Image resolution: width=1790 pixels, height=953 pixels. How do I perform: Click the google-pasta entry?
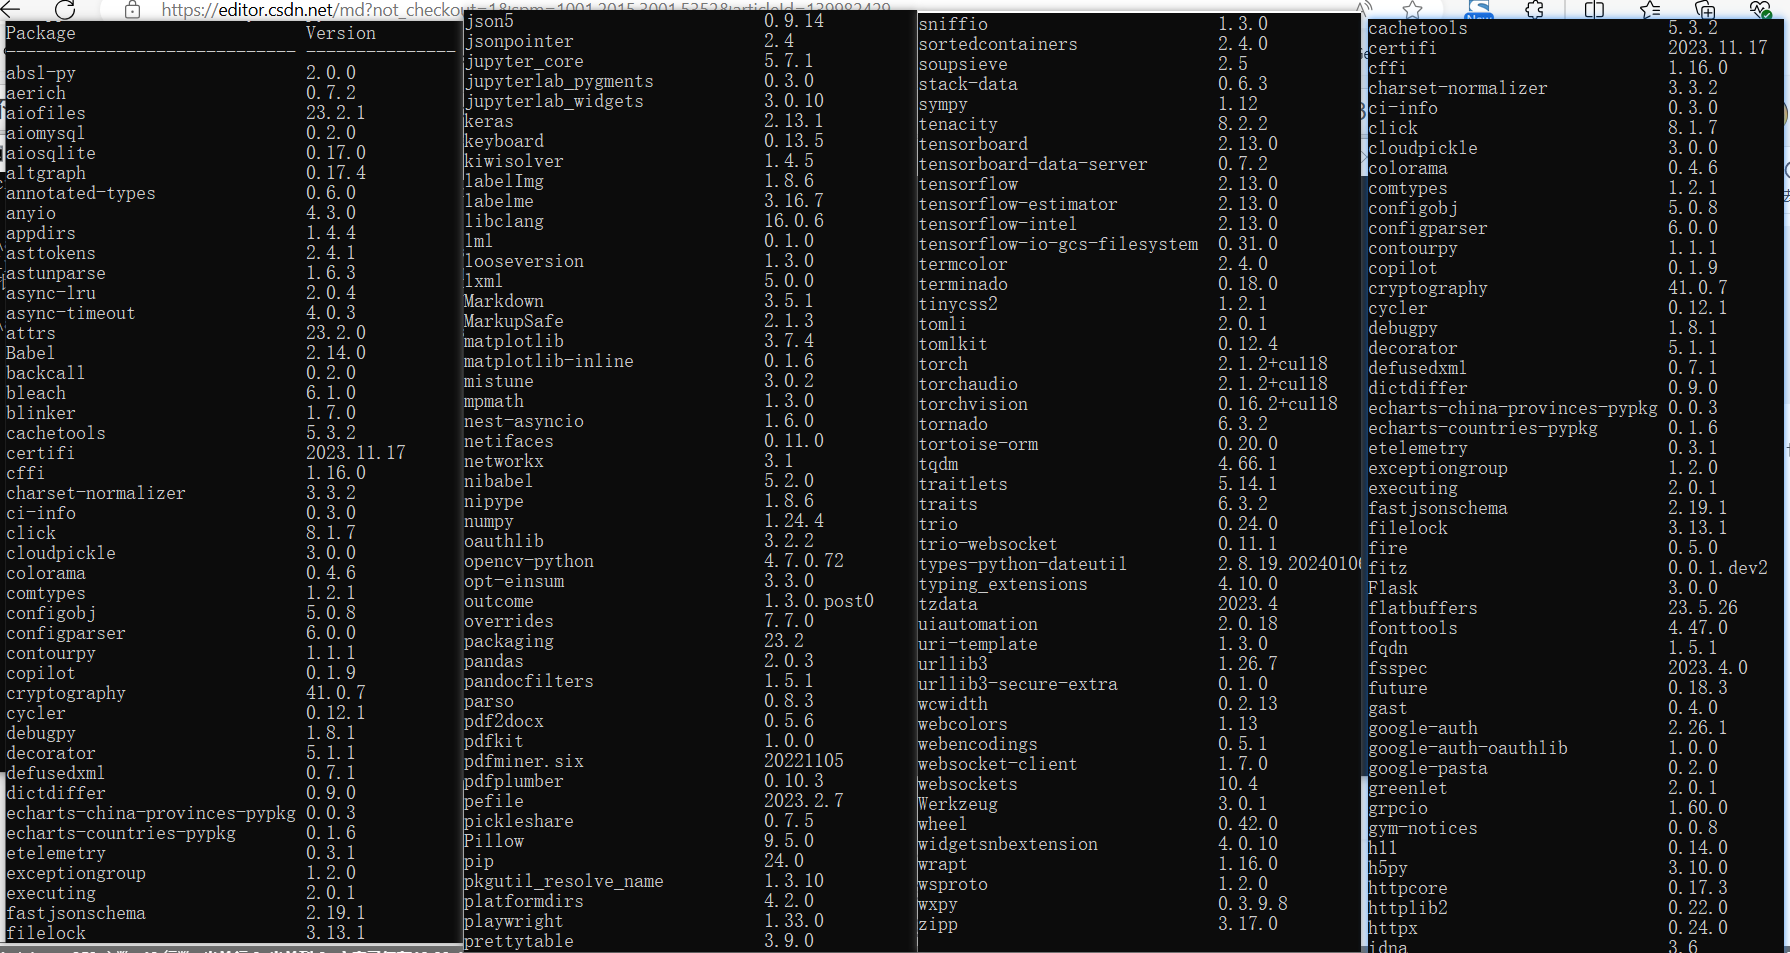(1428, 768)
